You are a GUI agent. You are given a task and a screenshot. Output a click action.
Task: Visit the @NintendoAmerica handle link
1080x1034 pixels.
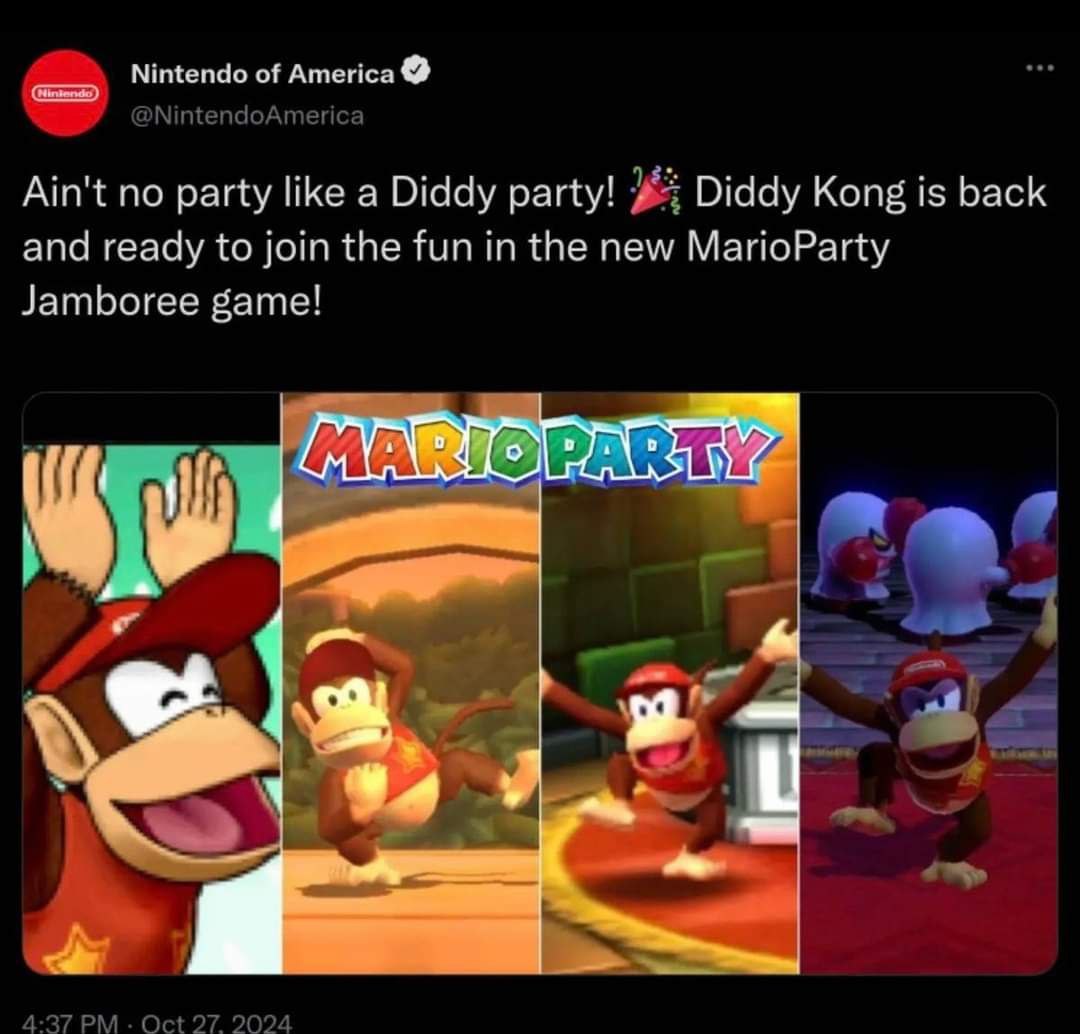coord(247,115)
